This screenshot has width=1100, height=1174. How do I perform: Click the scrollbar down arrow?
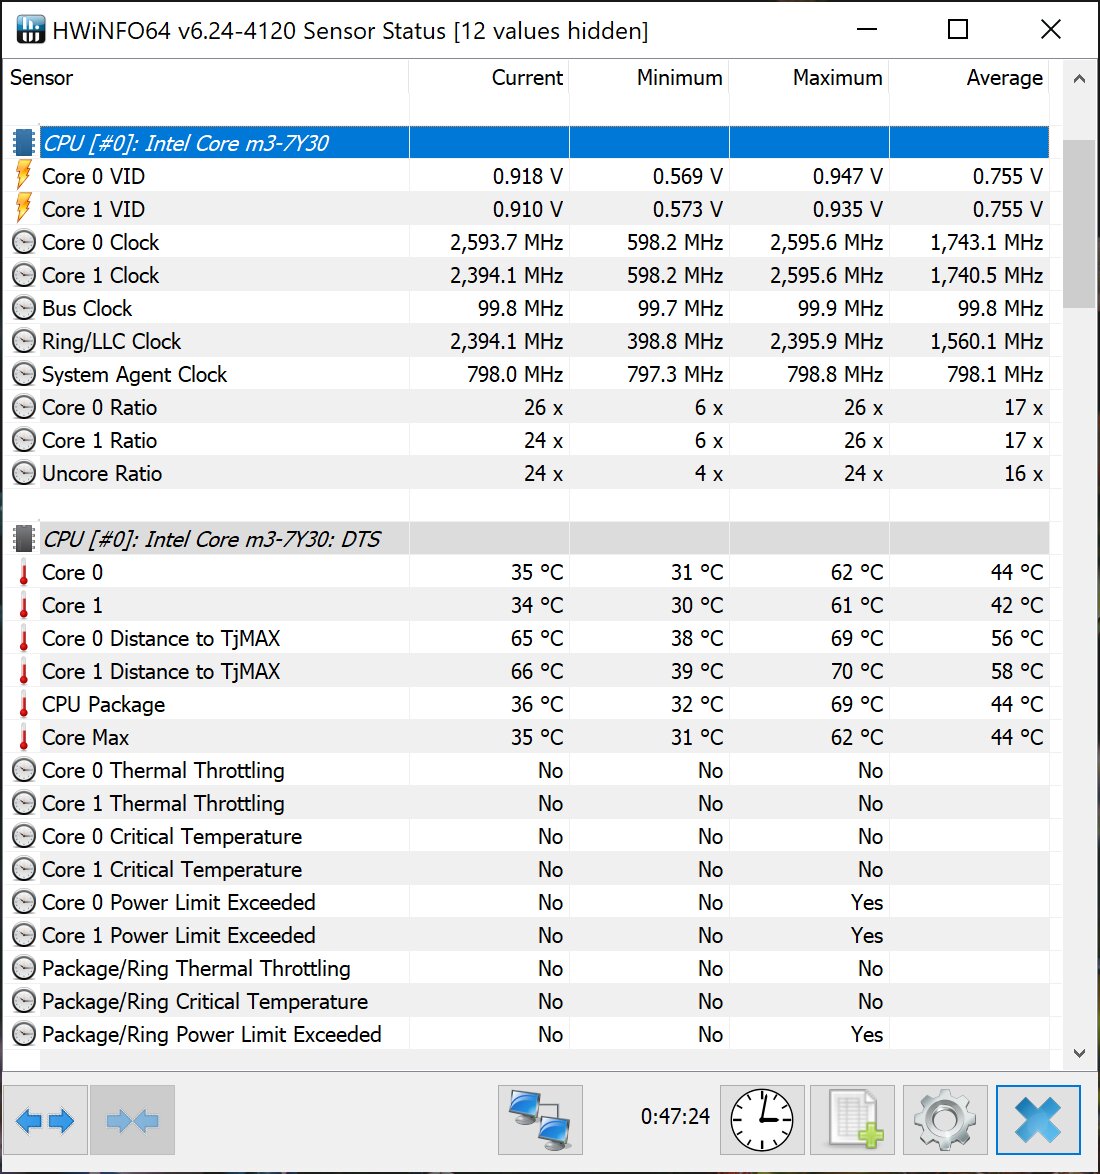(x=1079, y=1053)
